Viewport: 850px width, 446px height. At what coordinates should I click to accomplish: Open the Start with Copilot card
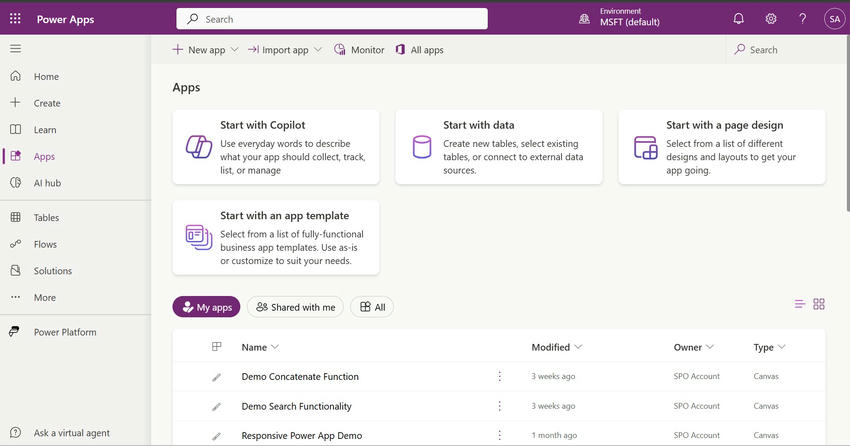point(276,147)
